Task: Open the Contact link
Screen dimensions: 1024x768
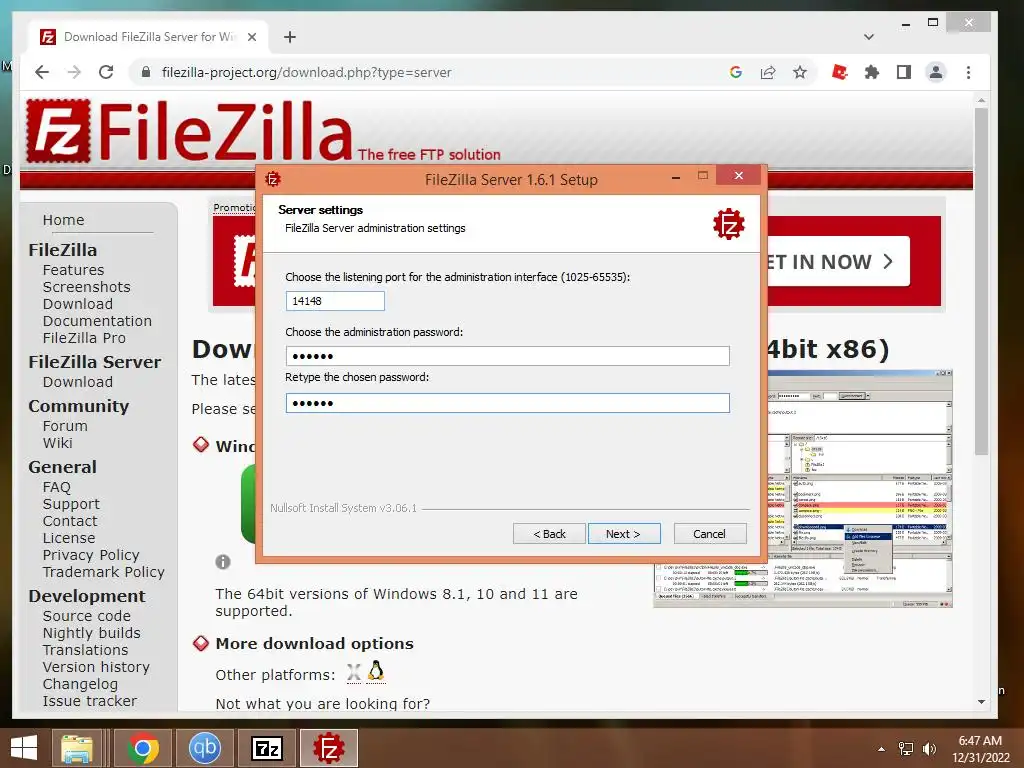Action: click(70, 521)
